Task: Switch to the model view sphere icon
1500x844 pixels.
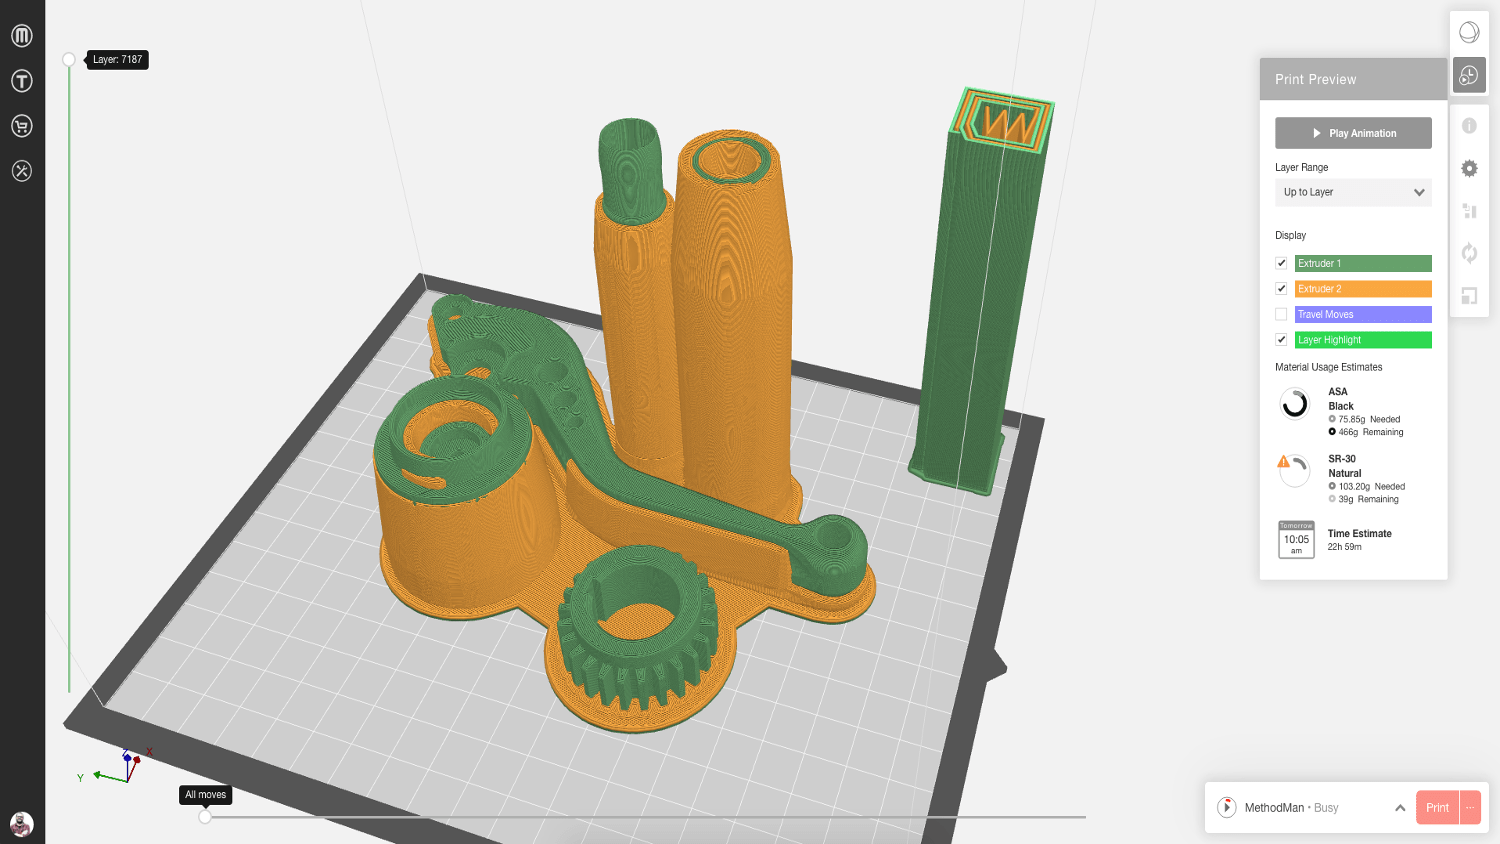Action: [x=1469, y=32]
